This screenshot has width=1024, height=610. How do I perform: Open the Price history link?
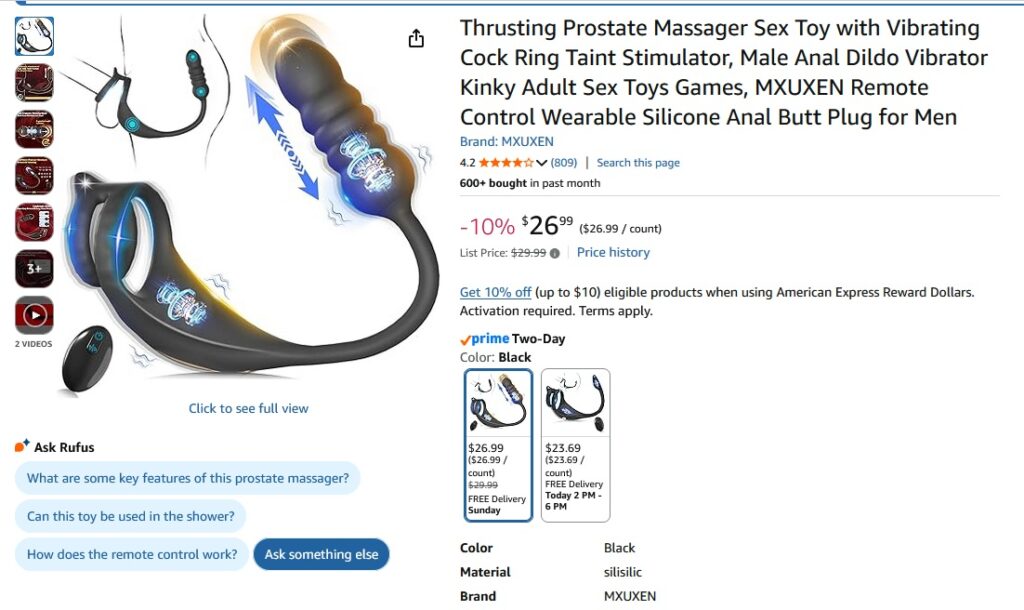613,252
